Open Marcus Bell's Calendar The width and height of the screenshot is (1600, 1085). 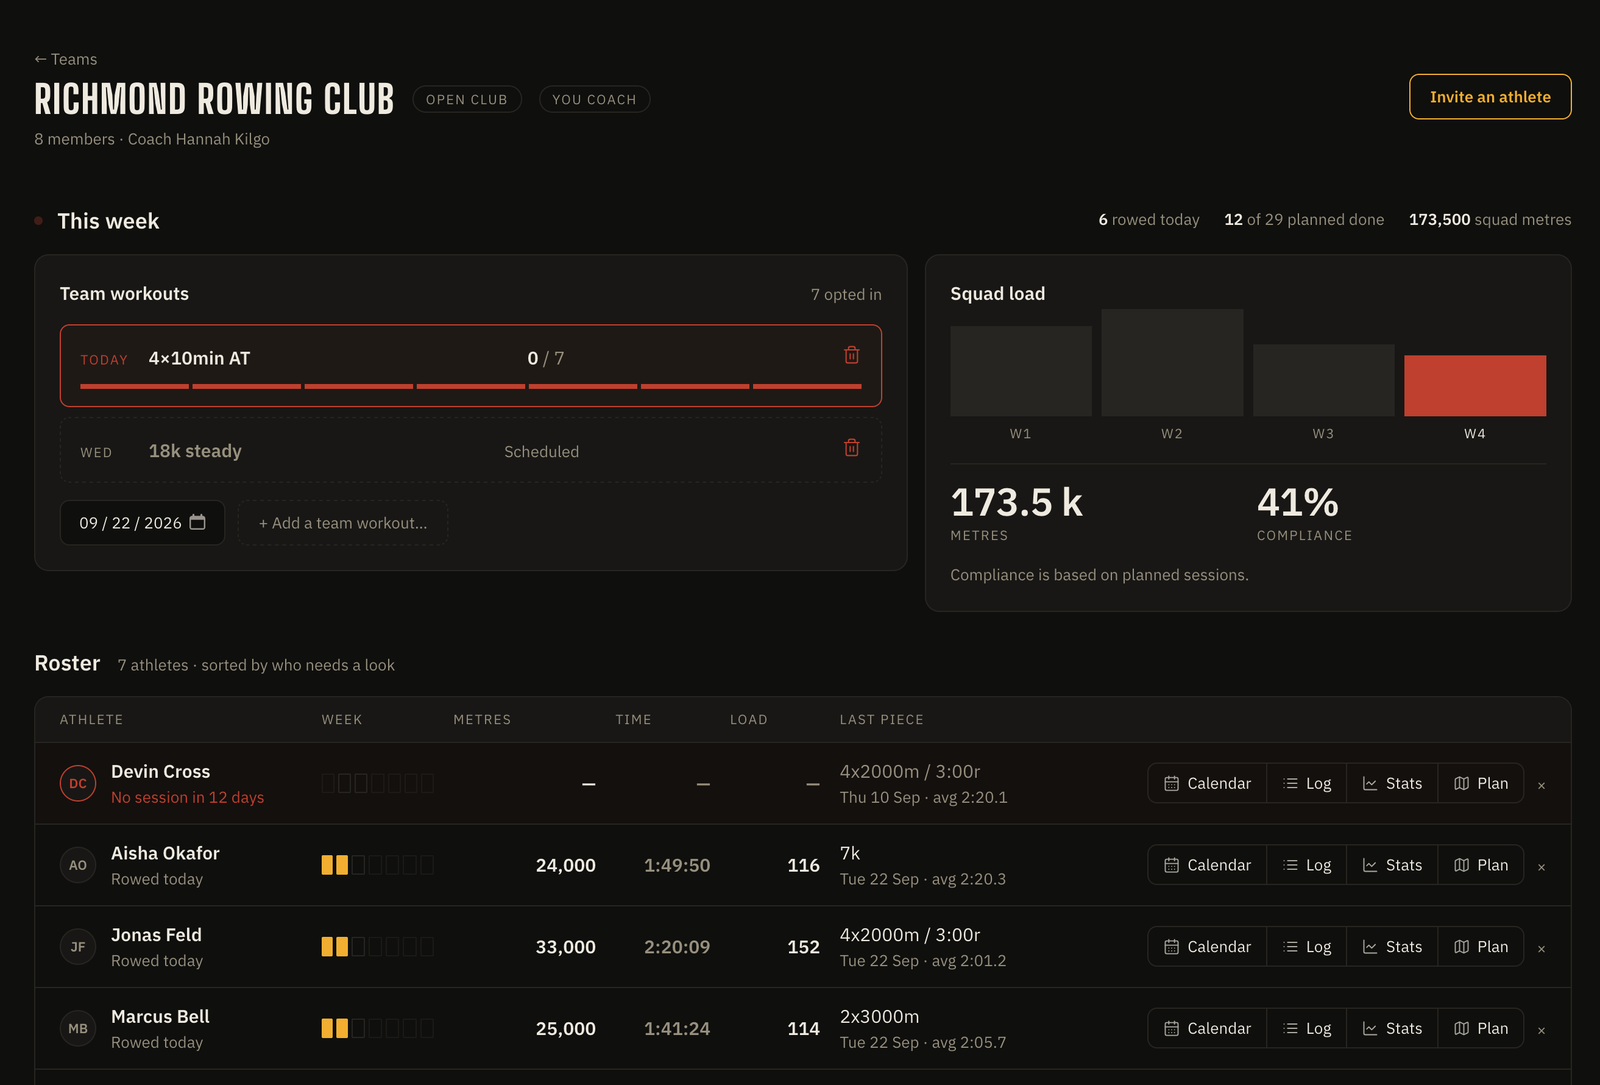[x=1207, y=1028]
